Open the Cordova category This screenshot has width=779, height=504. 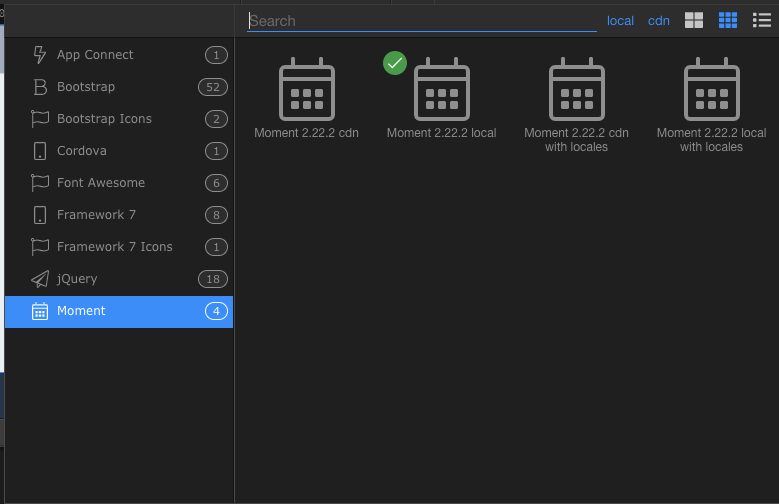coord(119,151)
